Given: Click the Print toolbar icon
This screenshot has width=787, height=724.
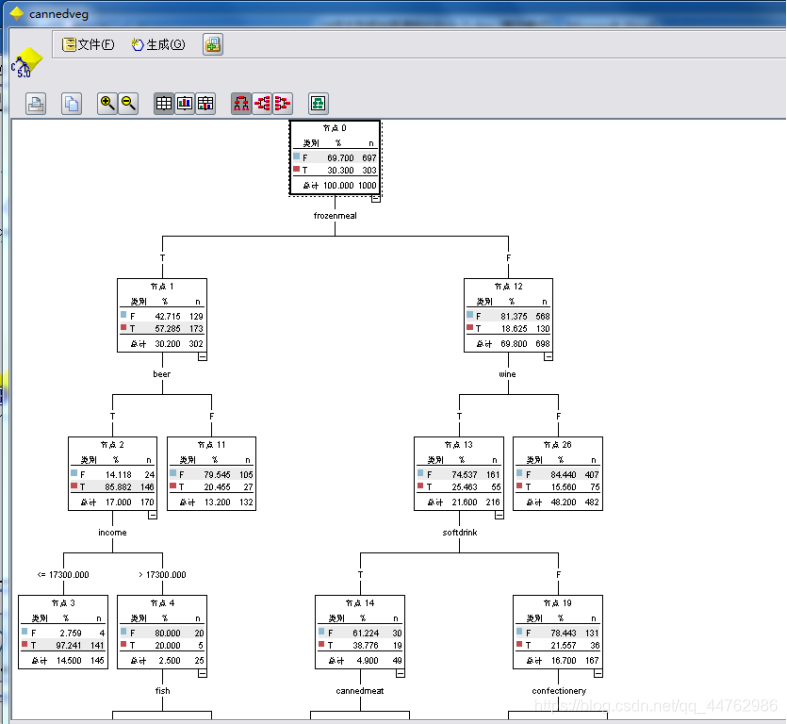Looking at the screenshot, I should [x=36, y=104].
